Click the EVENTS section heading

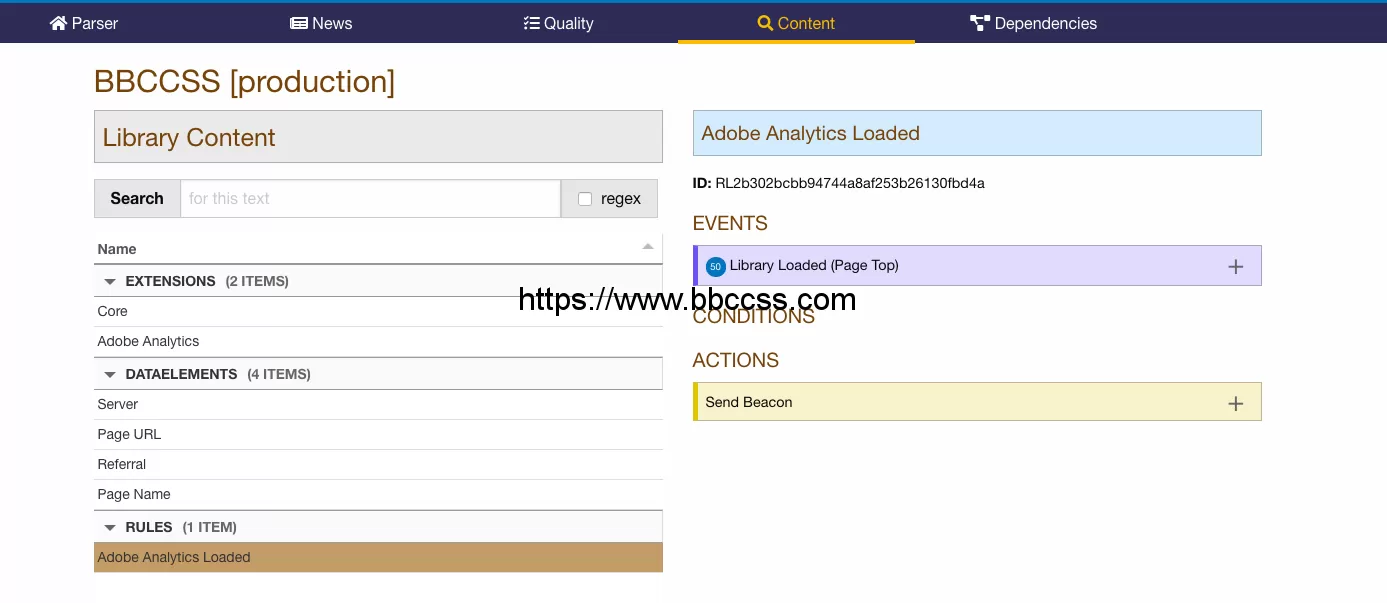coord(730,223)
